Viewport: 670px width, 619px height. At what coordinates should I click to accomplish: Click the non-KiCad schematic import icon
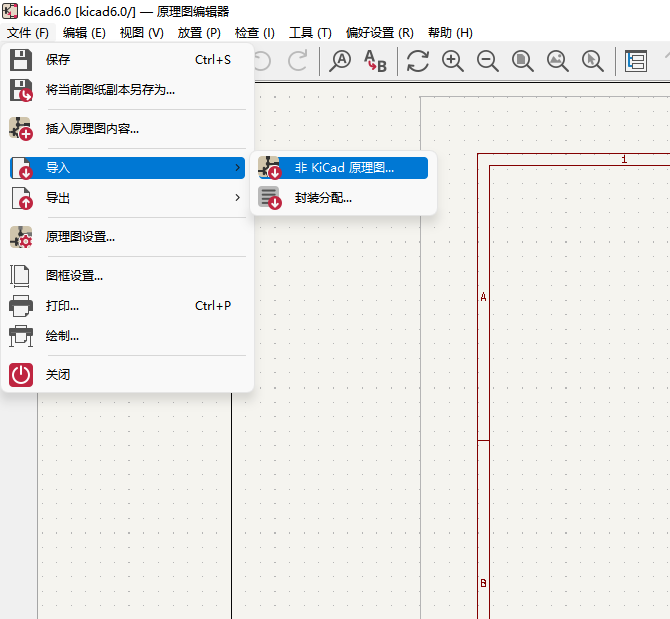point(270,168)
